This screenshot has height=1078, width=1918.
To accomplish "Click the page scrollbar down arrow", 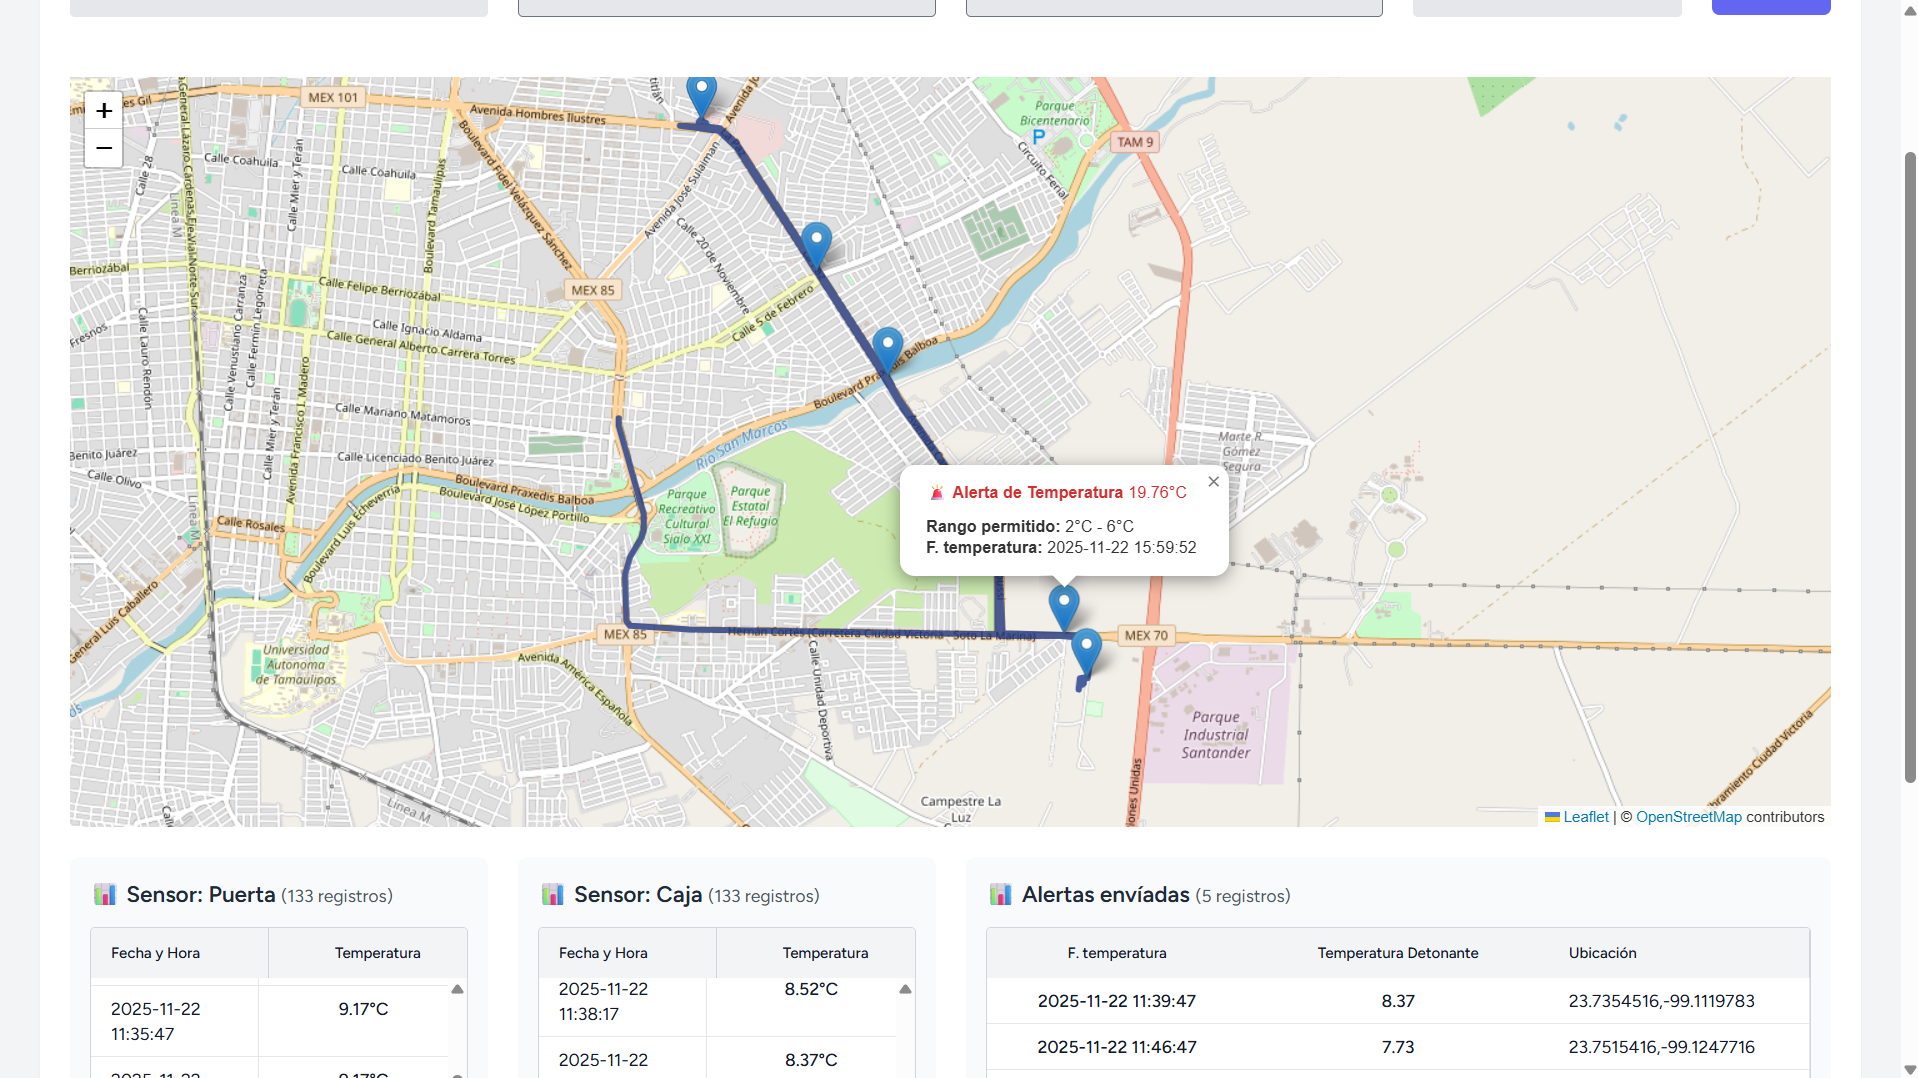I will (1910, 1069).
